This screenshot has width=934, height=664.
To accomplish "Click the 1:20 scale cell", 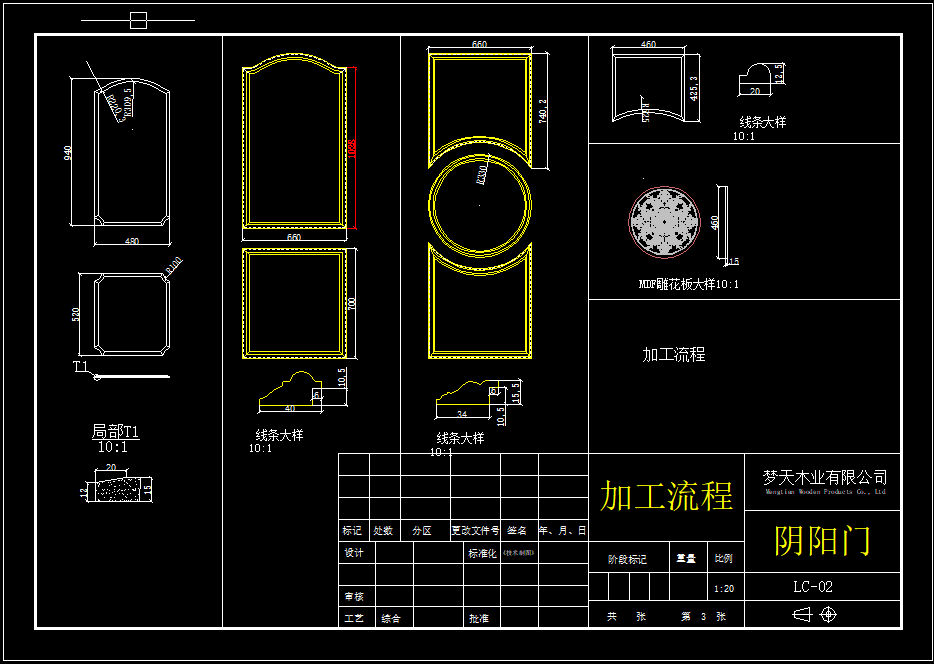I will [x=725, y=589].
